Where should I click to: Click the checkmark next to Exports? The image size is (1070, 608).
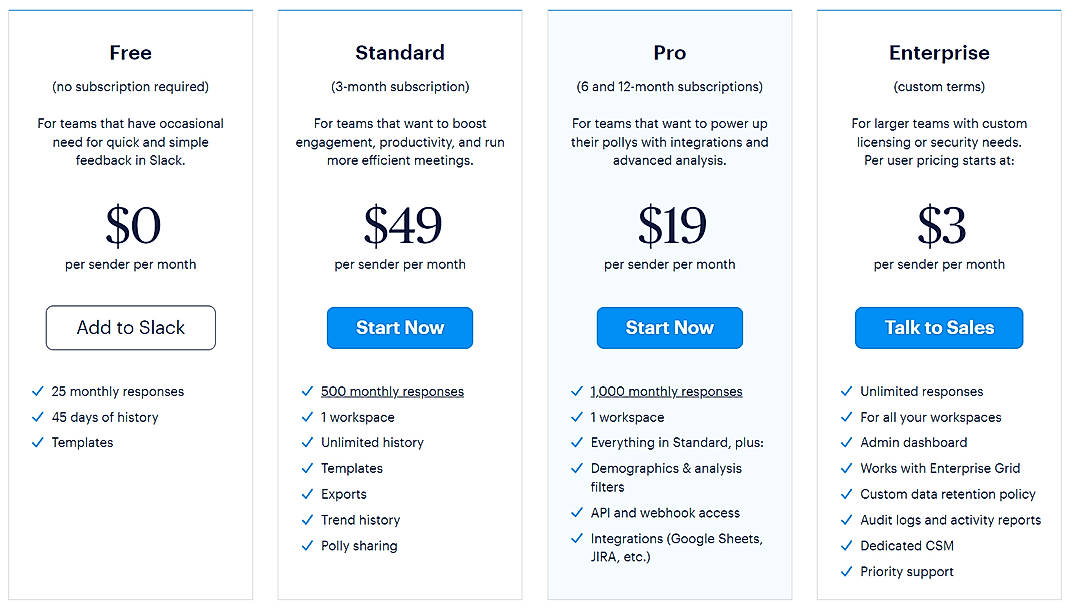308,494
